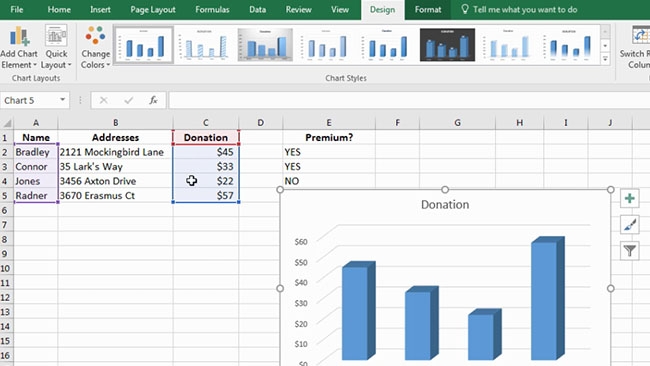Select the Addresses header cell

[x=116, y=138]
